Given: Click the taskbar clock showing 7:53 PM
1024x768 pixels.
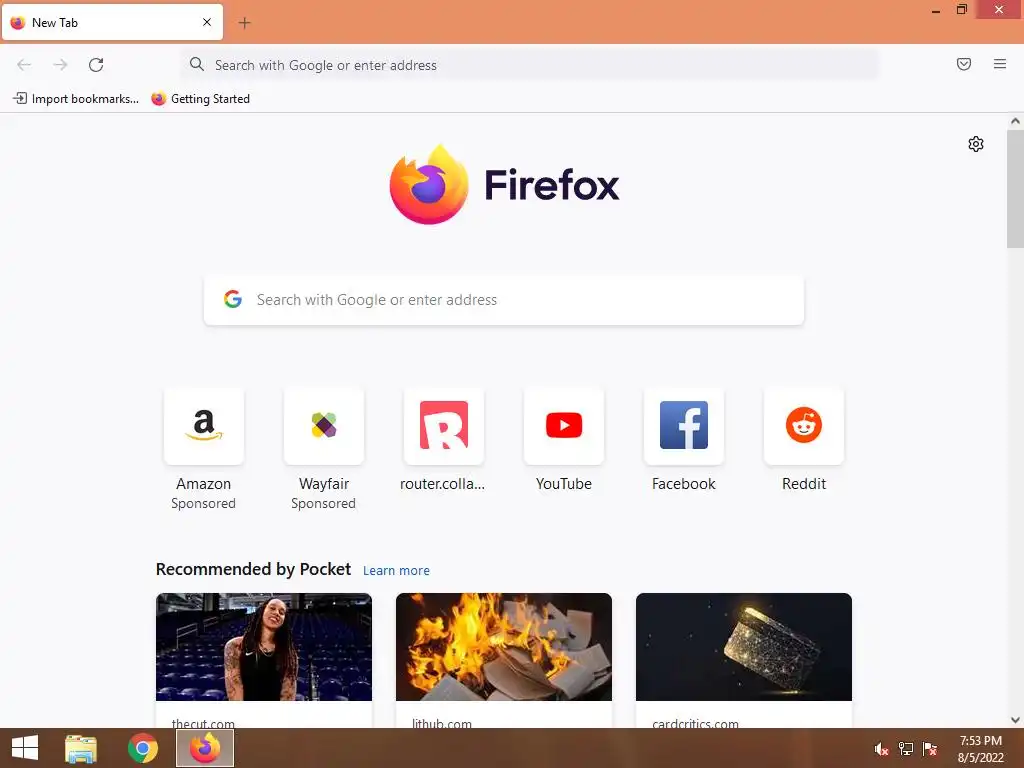Looking at the screenshot, I should 980,749.
